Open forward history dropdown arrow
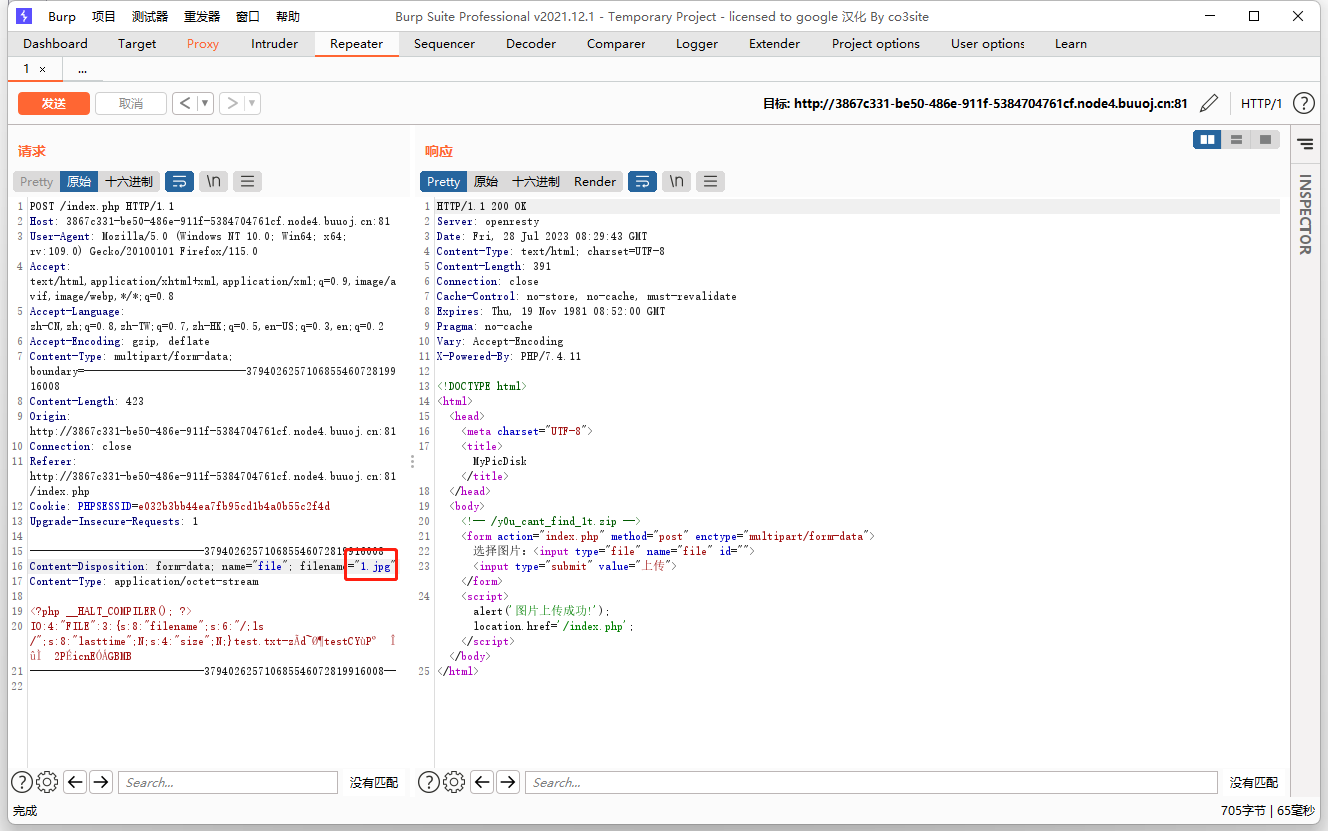Viewport: 1328px width, 831px height. tap(252, 103)
